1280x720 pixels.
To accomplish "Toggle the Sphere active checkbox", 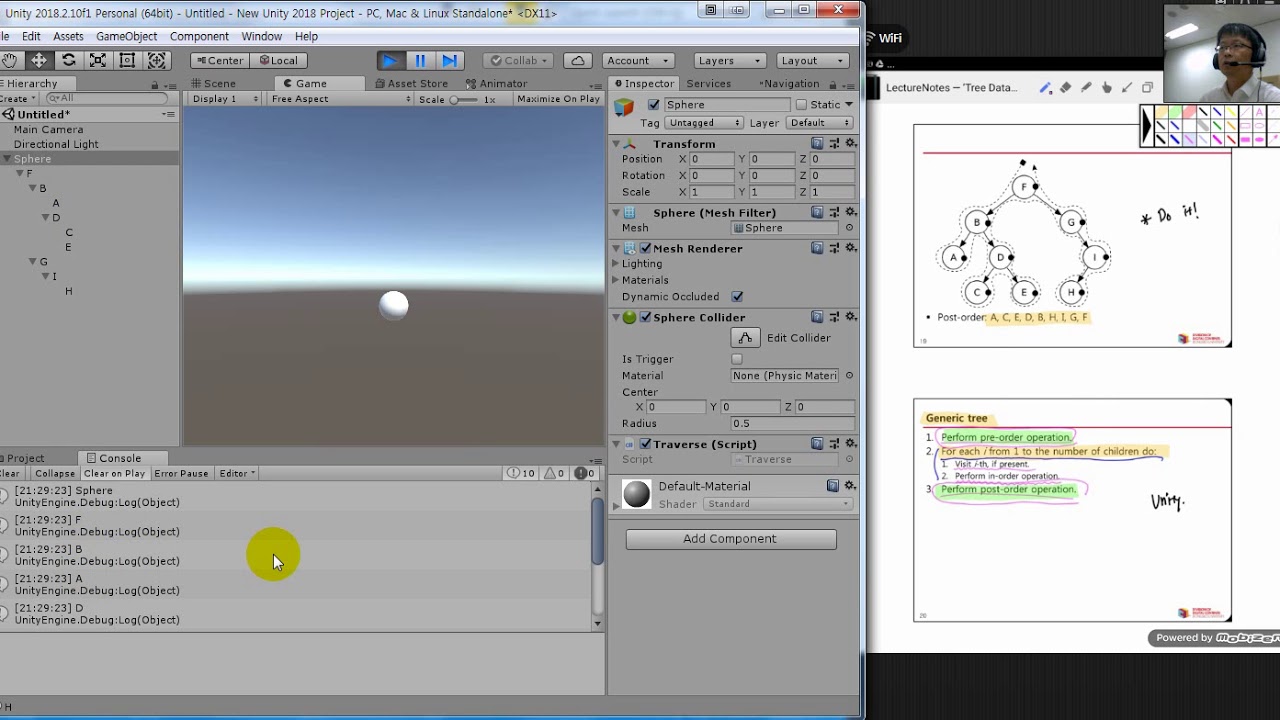I will (x=654, y=105).
